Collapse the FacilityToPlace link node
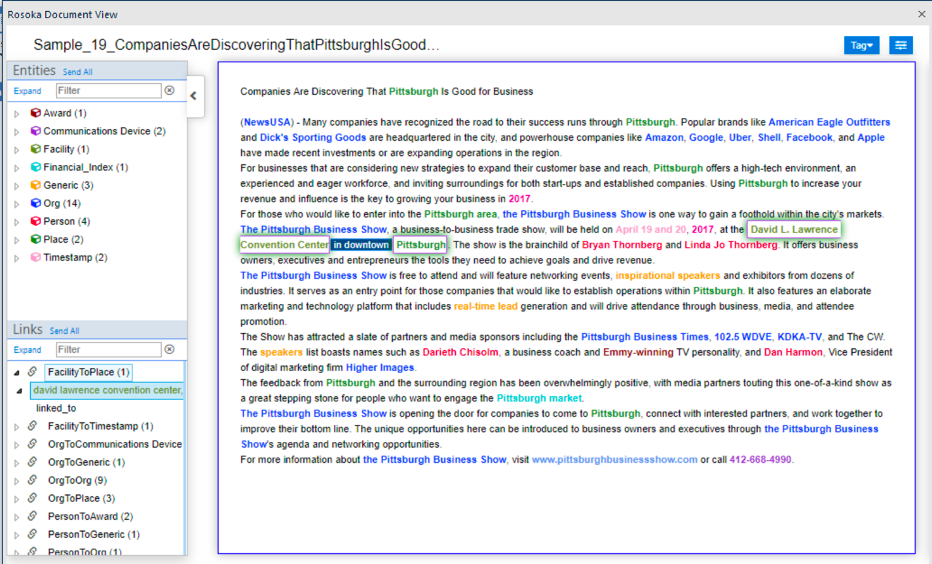The height and width of the screenshot is (564, 932). coord(17,373)
